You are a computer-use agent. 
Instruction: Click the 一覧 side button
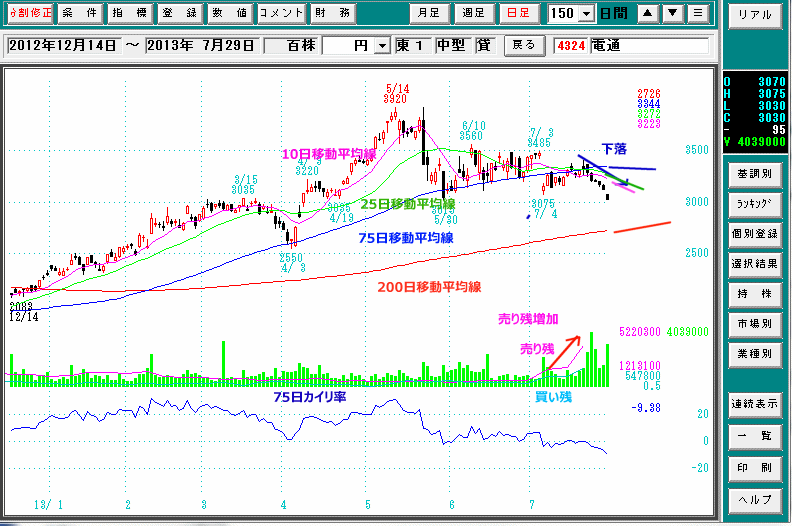point(755,436)
